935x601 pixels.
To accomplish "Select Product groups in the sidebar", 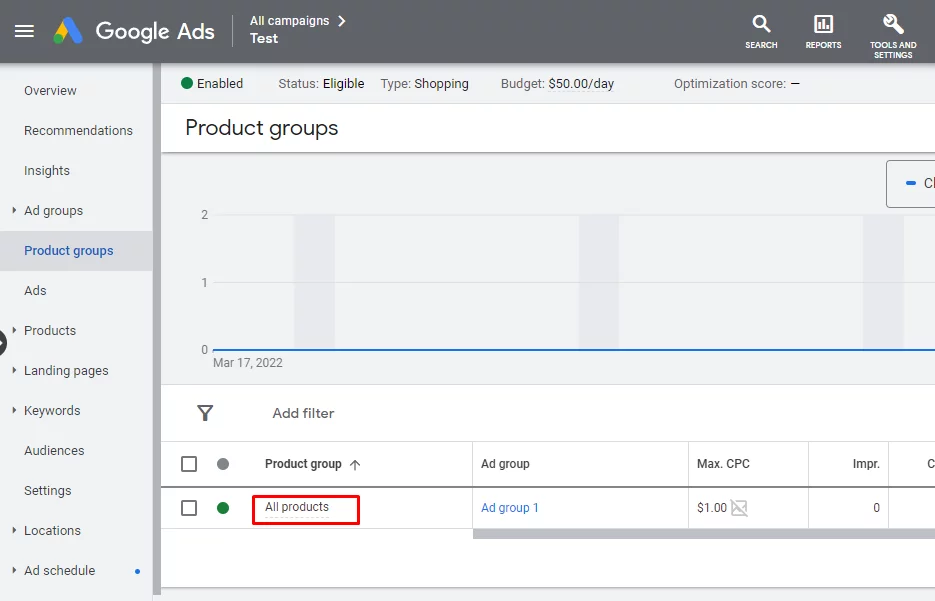I will [69, 250].
